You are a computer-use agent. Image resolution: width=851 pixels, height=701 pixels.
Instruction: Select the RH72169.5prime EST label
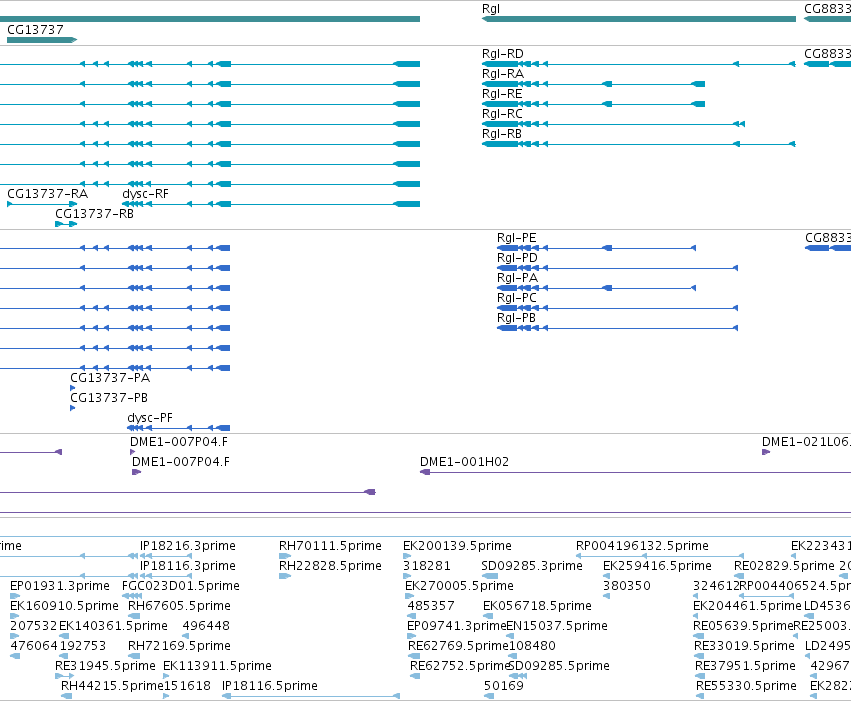(179, 646)
